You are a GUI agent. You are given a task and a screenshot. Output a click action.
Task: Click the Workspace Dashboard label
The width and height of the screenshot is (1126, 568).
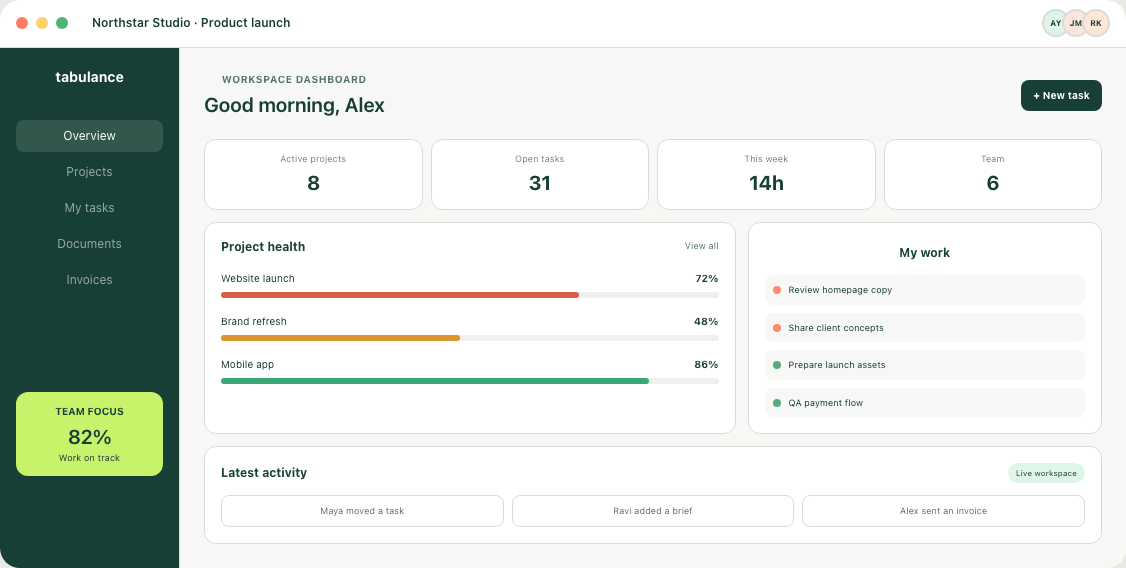coord(294,80)
